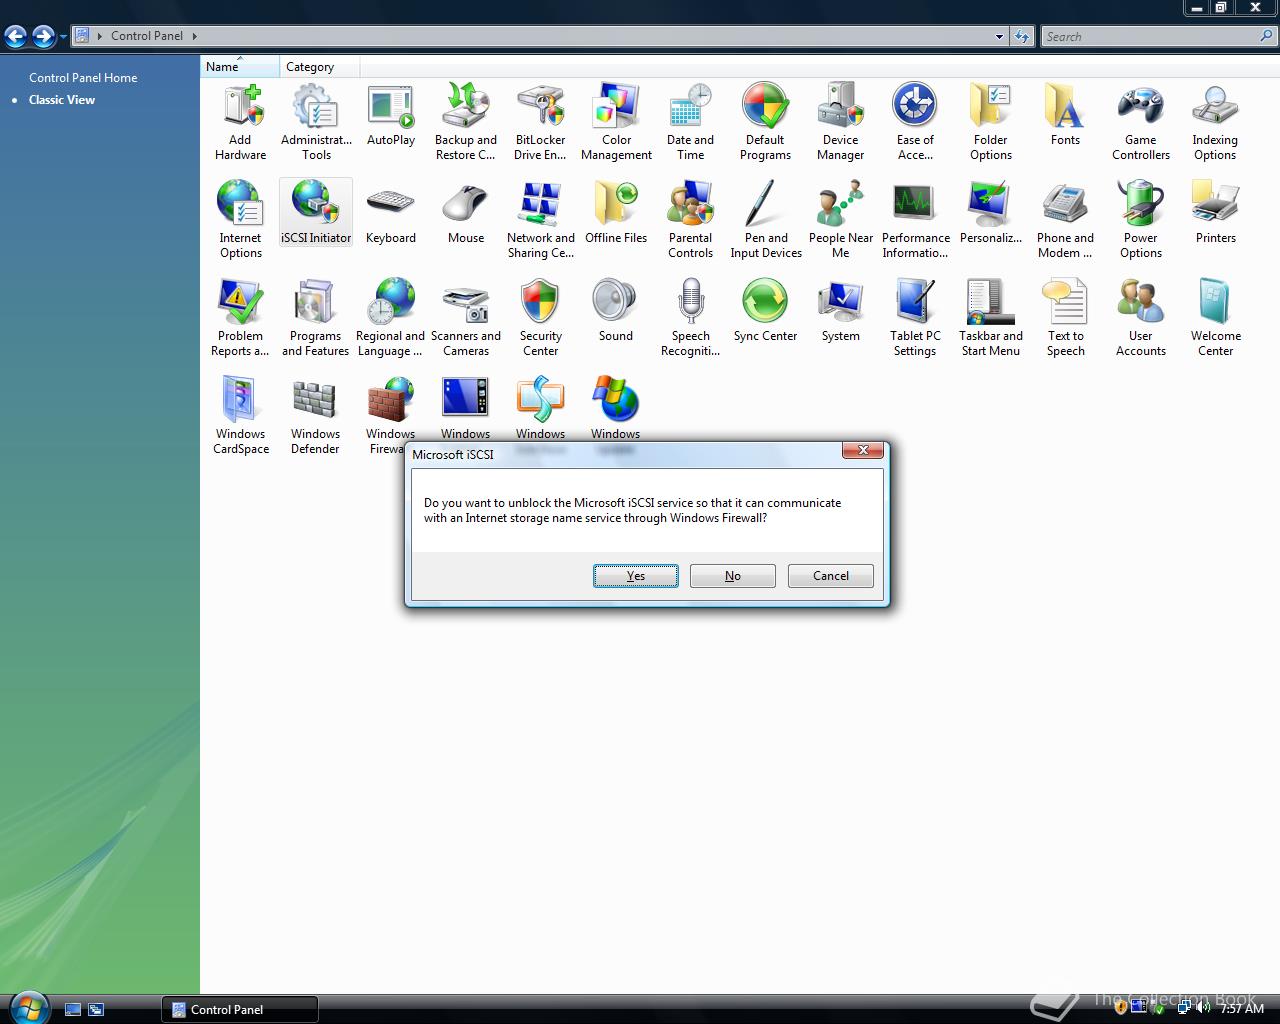Open Folder Options
1280x1024 pixels.
click(x=991, y=121)
